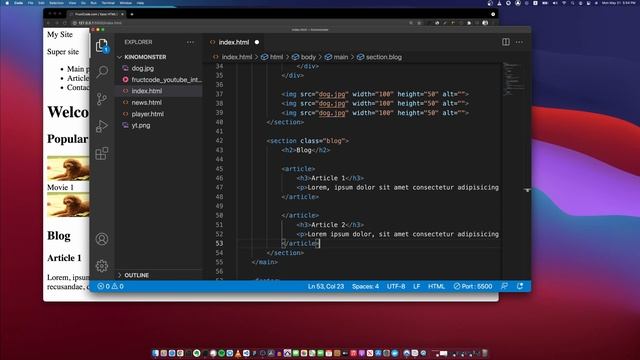This screenshot has height=360, width=640.
Task: Open the Code application menu
Action: [x=18, y=3]
